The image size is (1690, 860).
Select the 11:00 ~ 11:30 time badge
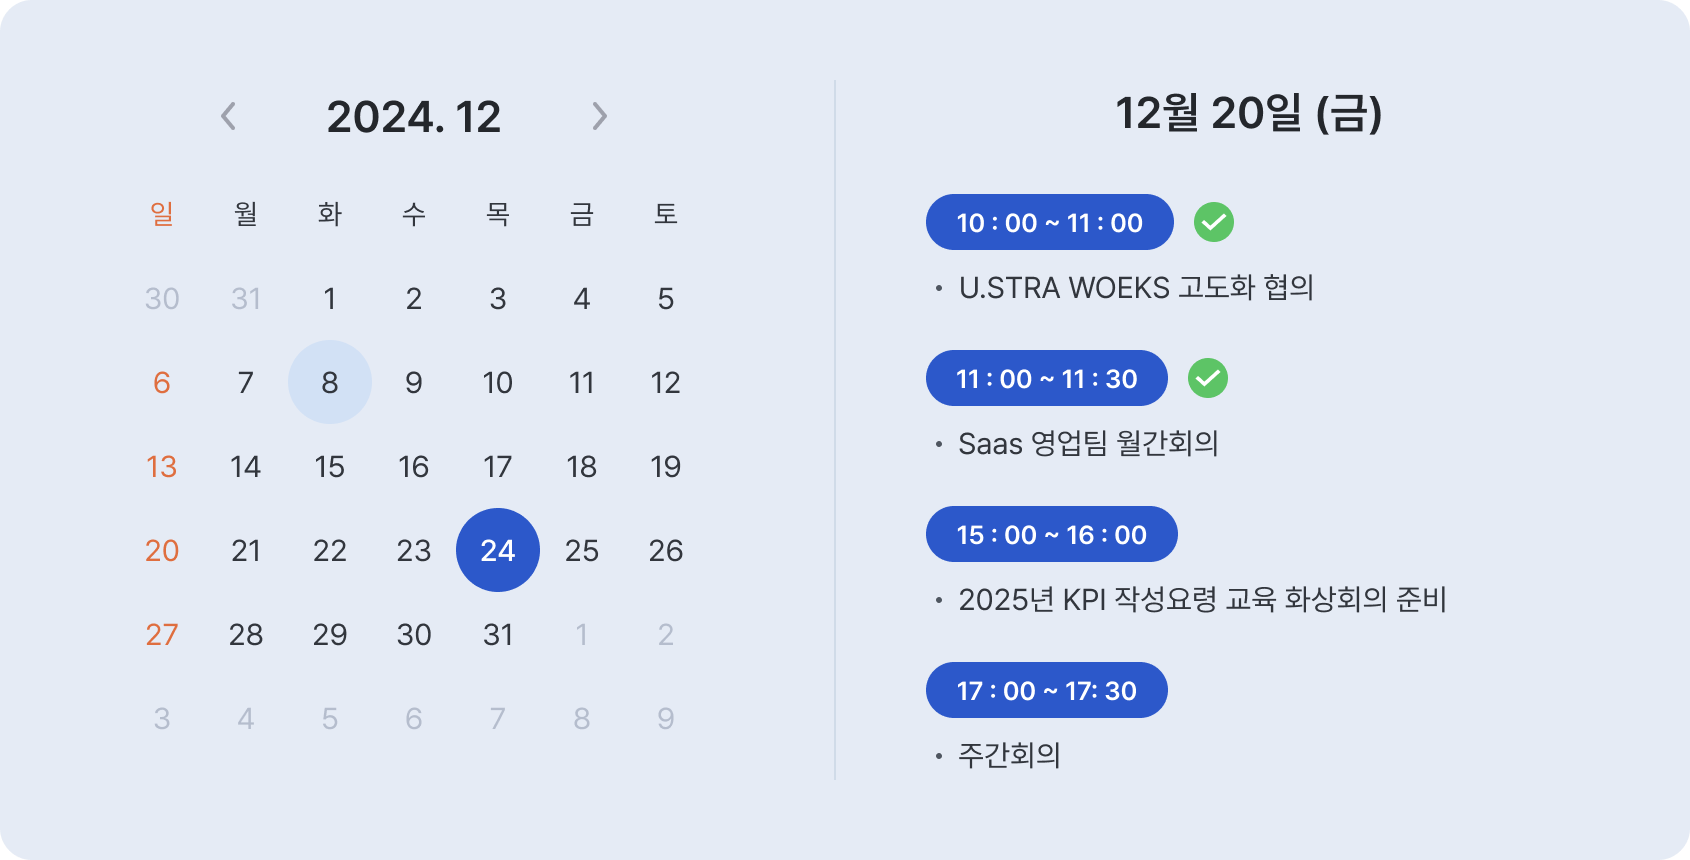pyautogui.click(x=1047, y=378)
